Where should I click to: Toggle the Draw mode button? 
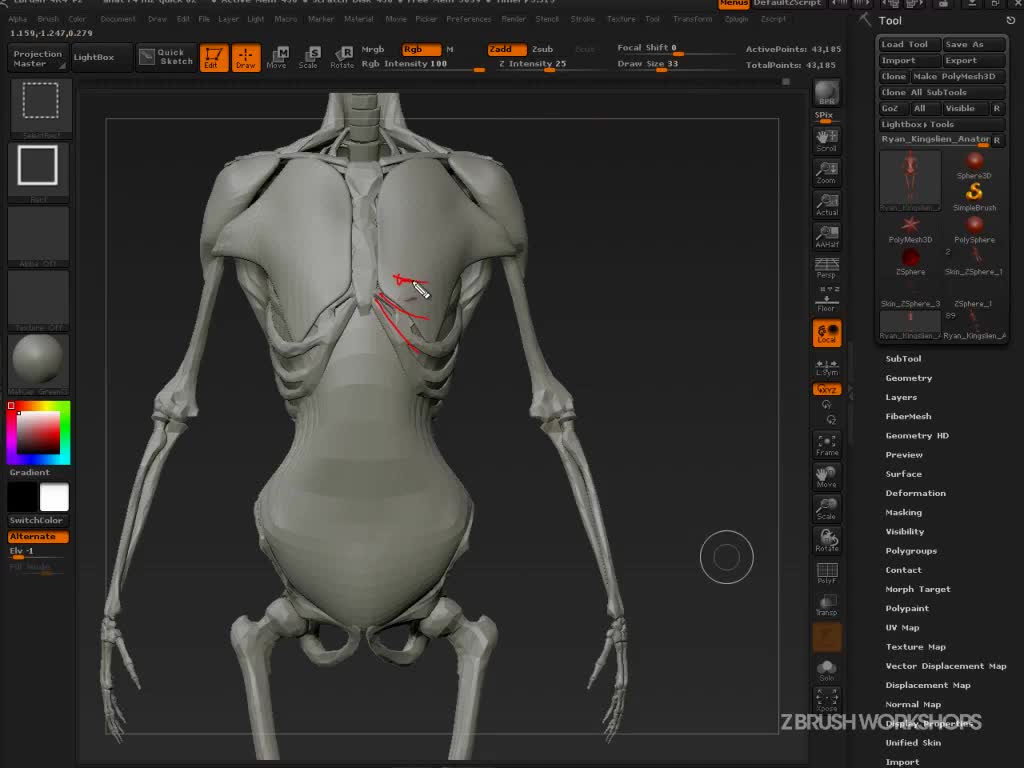point(246,57)
